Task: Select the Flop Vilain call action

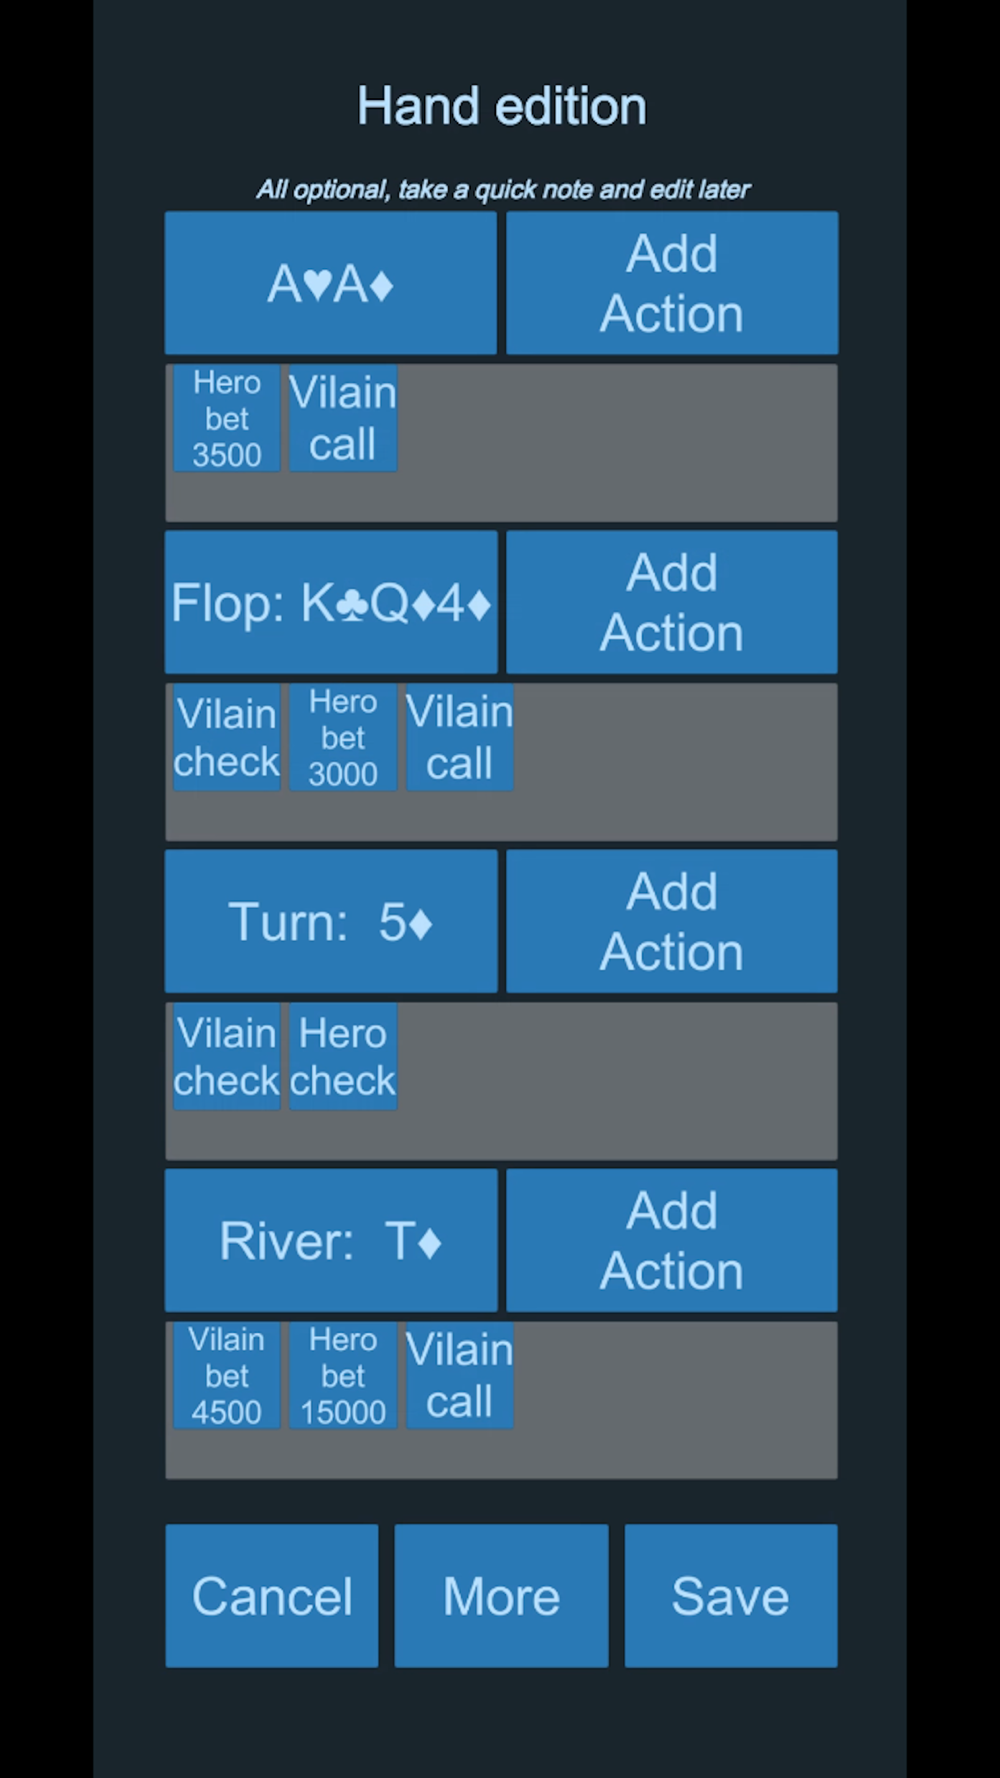Action: point(459,737)
